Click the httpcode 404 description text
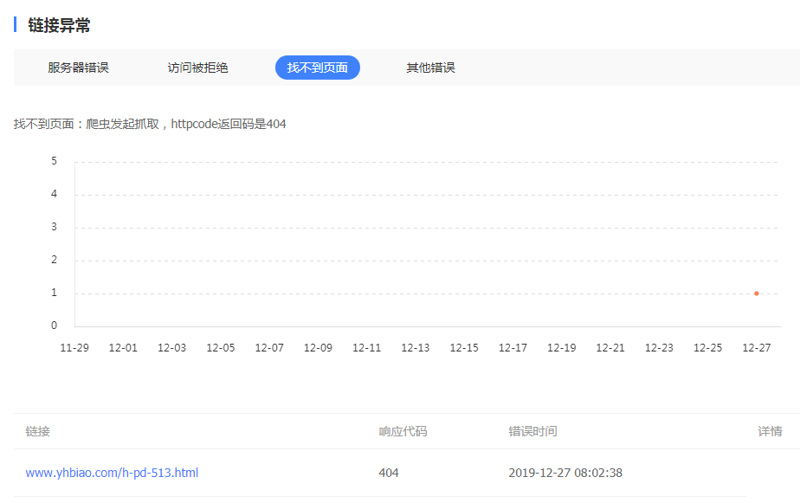The width and height of the screenshot is (800, 503). coord(149,124)
